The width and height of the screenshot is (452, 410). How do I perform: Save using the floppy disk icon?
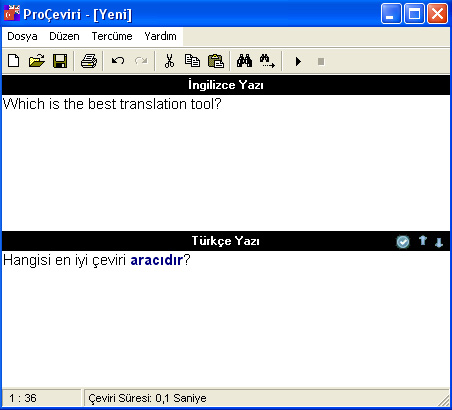(x=60, y=61)
